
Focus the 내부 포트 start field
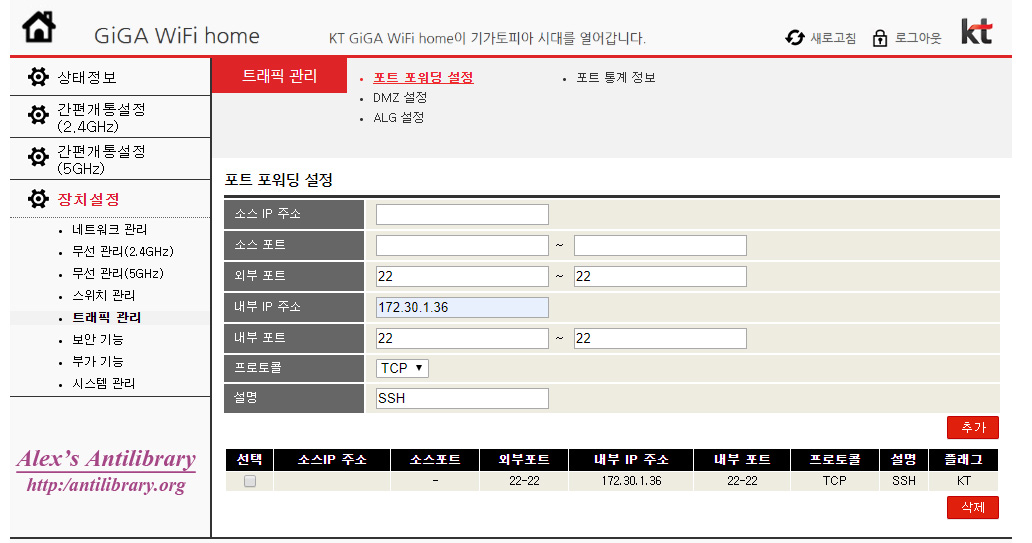click(462, 338)
